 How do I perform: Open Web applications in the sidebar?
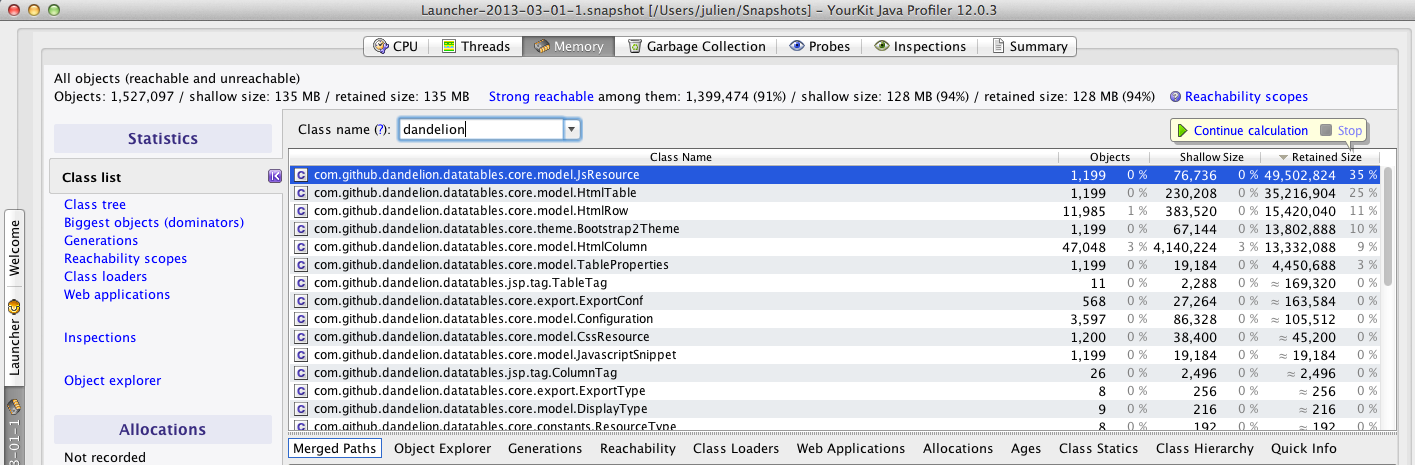tap(117, 294)
